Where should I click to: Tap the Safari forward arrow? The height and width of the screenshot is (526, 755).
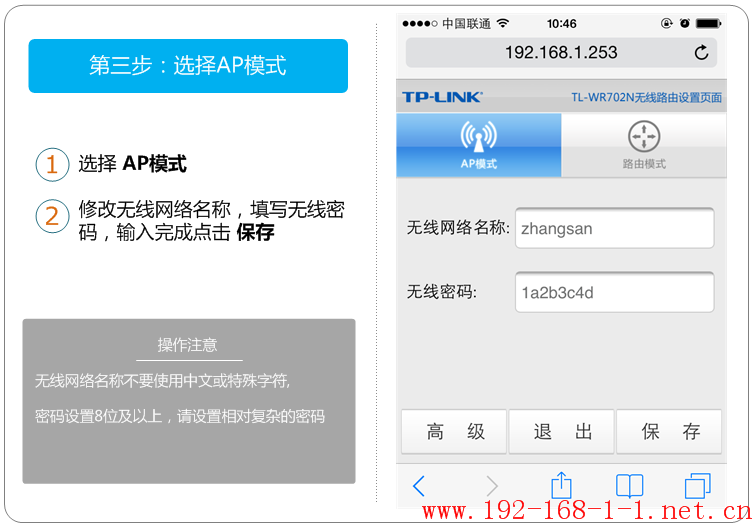[x=492, y=486]
